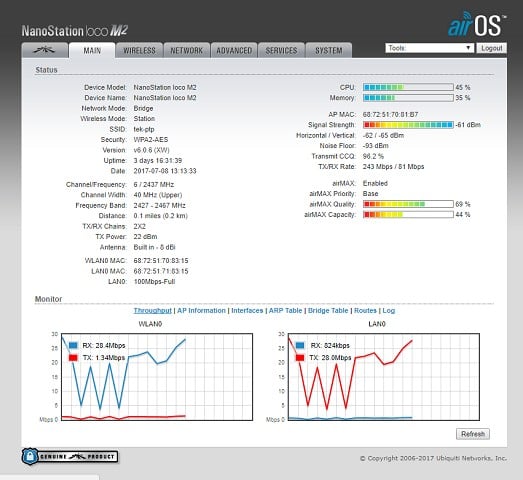Click the airMAX Quality bar
The image size is (523, 480).
pyautogui.click(x=408, y=204)
